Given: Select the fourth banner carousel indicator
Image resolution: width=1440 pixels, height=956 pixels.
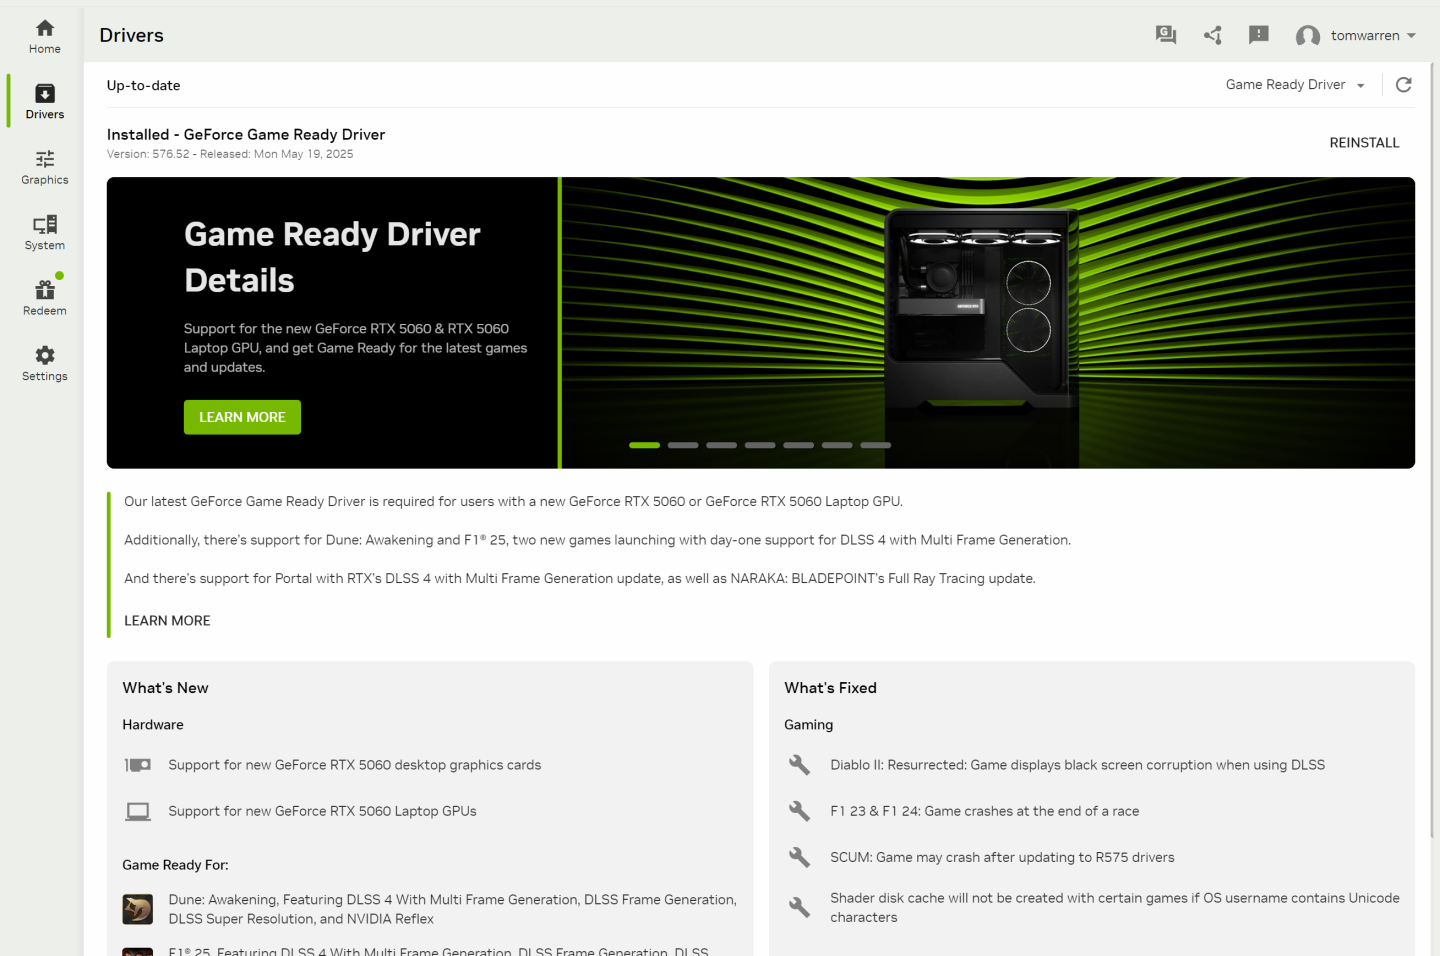Looking at the screenshot, I should (x=760, y=445).
